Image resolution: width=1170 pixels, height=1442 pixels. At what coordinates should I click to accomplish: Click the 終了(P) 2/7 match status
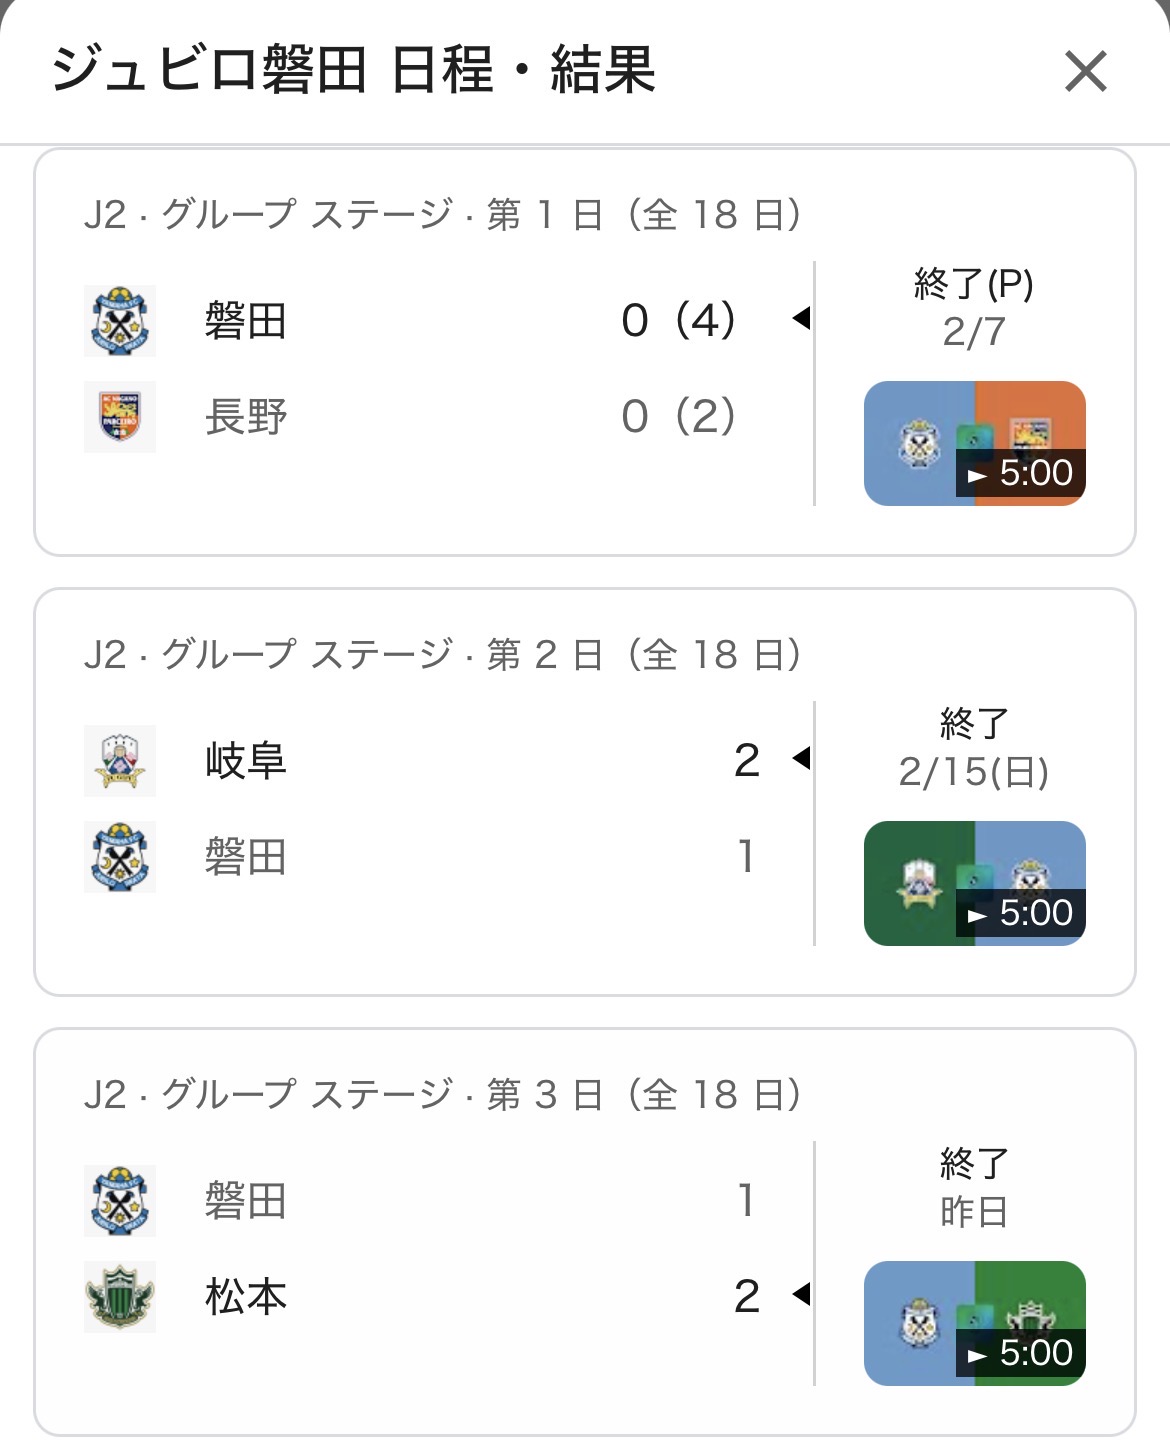(x=974, y=307)
